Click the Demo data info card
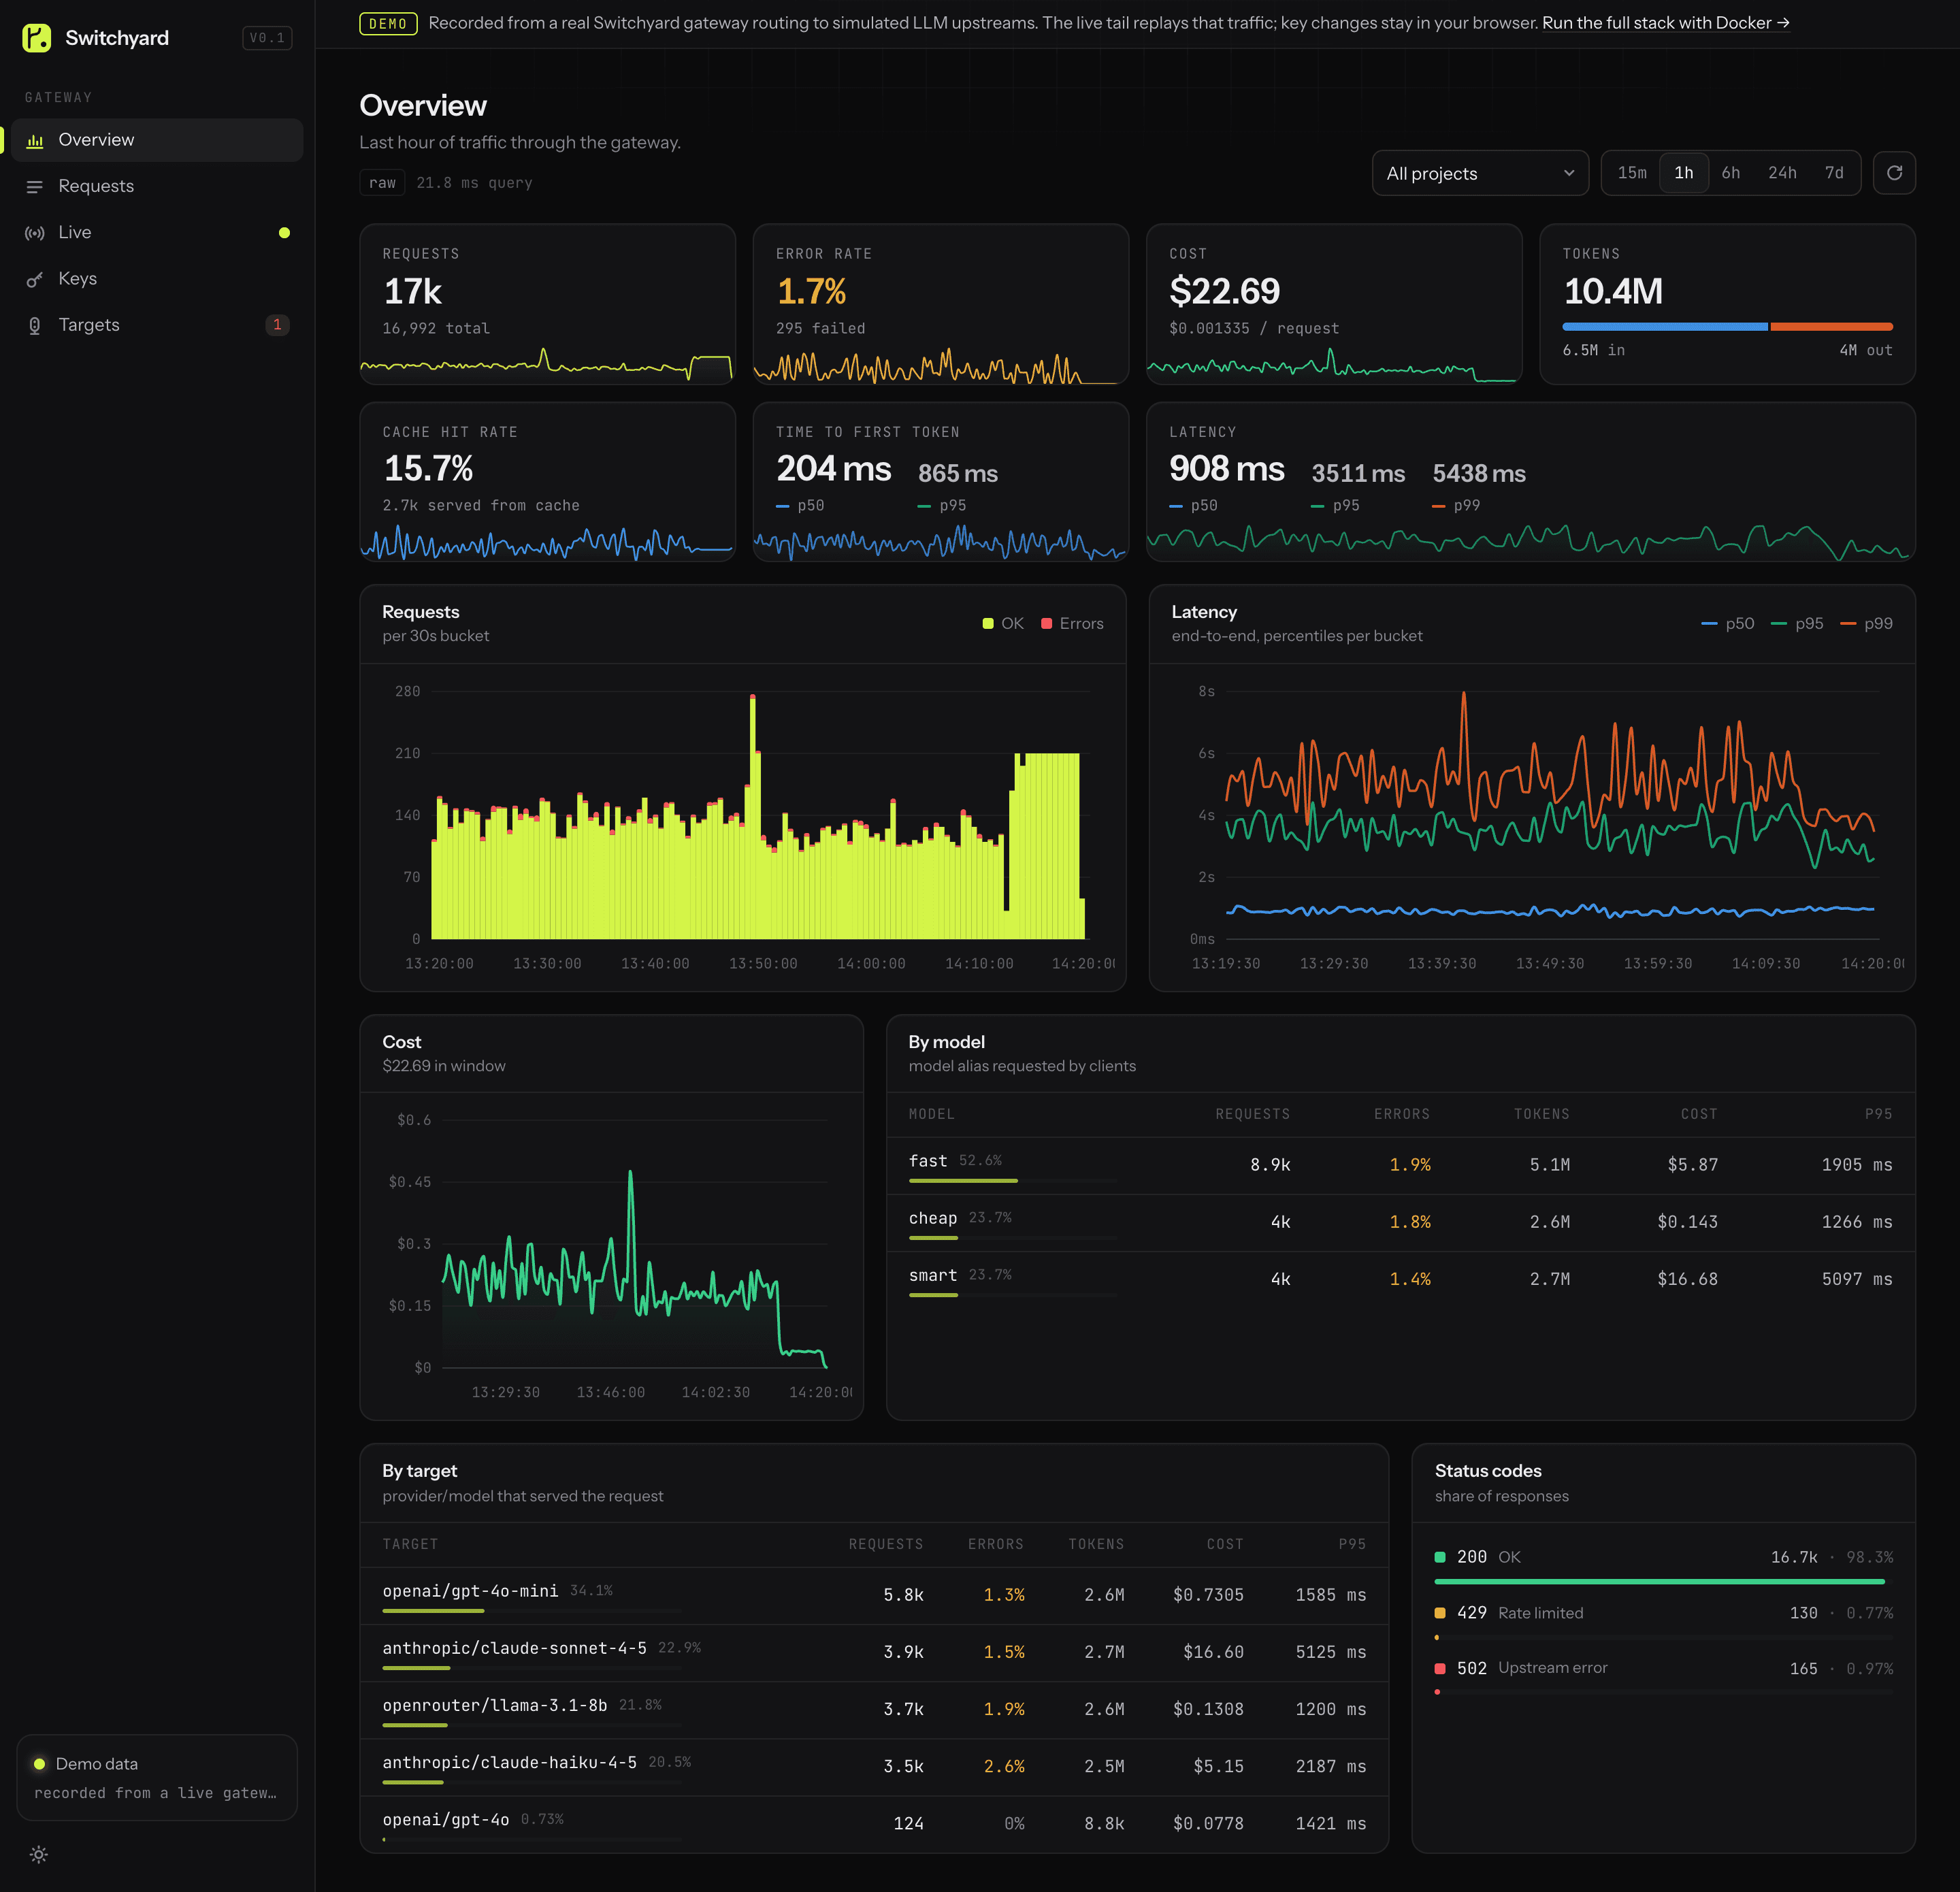The width and height of the screenshot is (1960, 1892). (x=157, y=1777)
